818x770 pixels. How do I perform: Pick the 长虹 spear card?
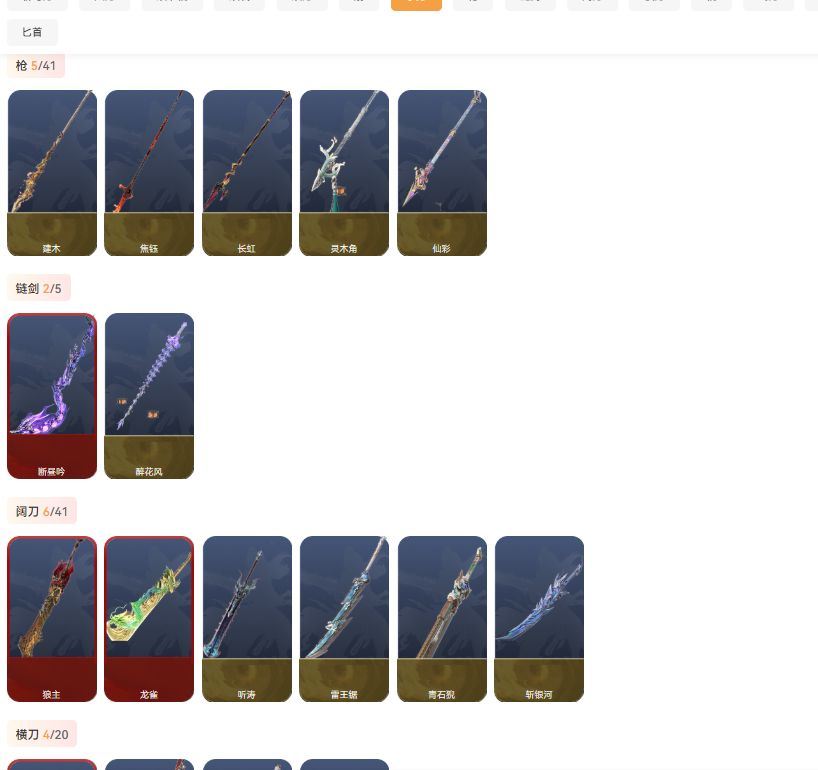[247, 173]
